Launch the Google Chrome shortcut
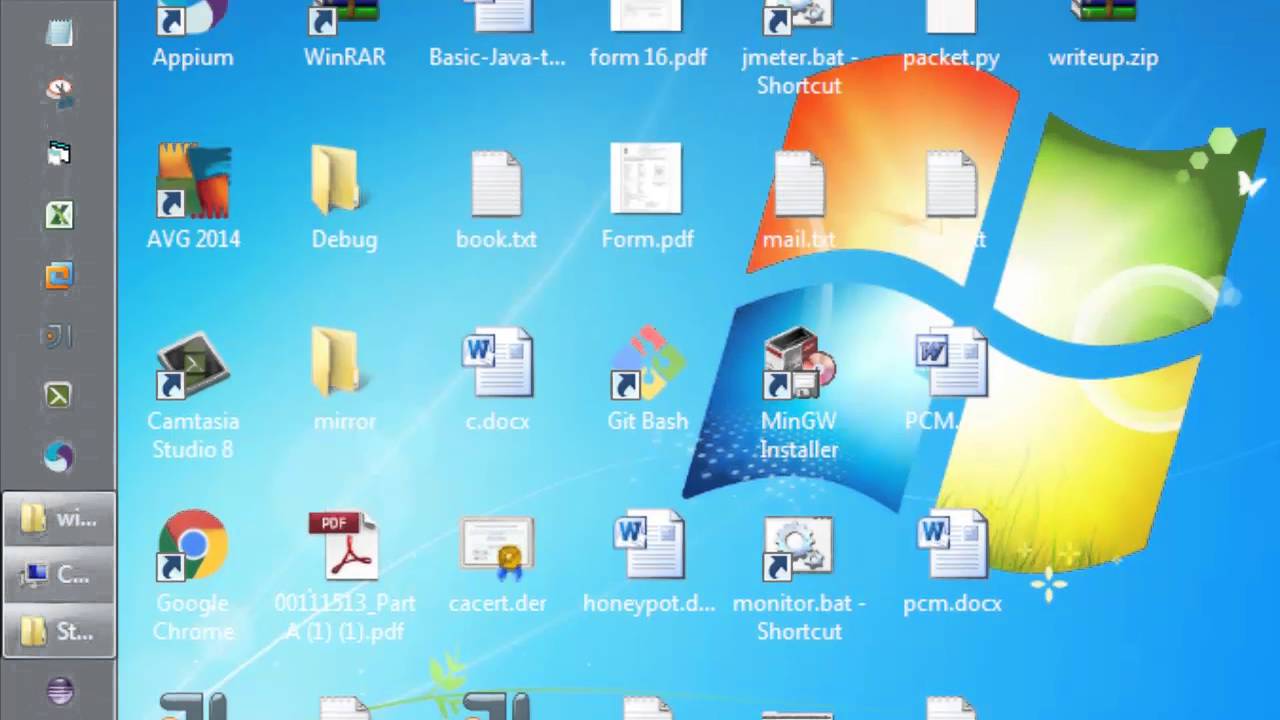 click(193, 576)
